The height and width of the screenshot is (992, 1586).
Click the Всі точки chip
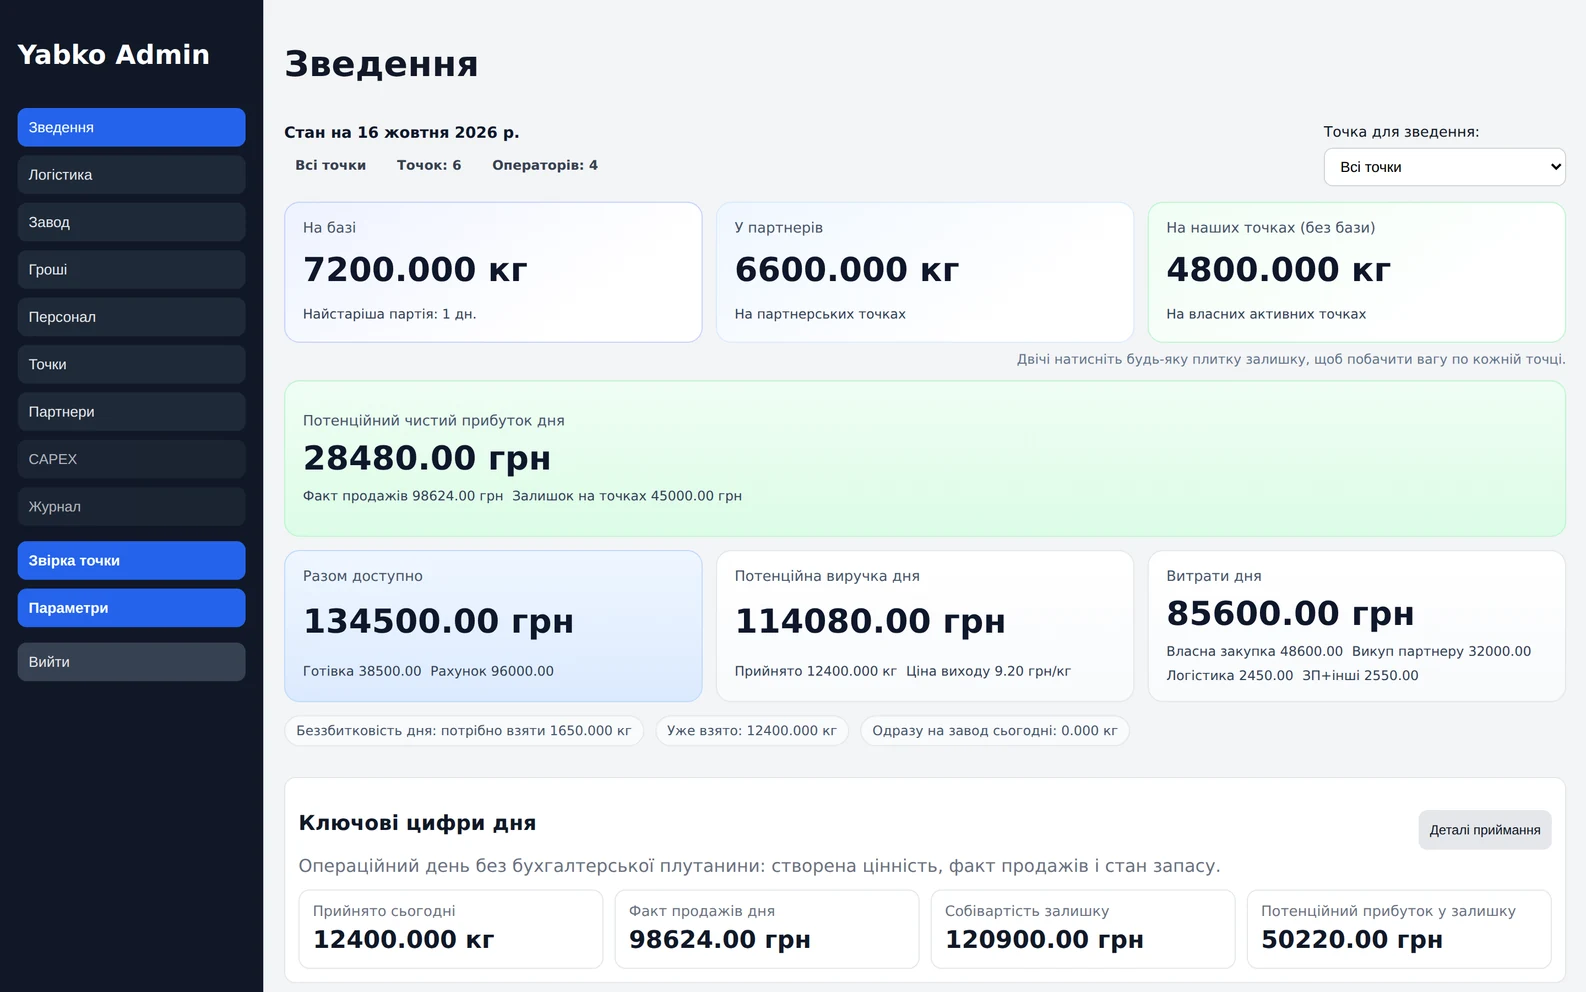[x=331, y=165]
